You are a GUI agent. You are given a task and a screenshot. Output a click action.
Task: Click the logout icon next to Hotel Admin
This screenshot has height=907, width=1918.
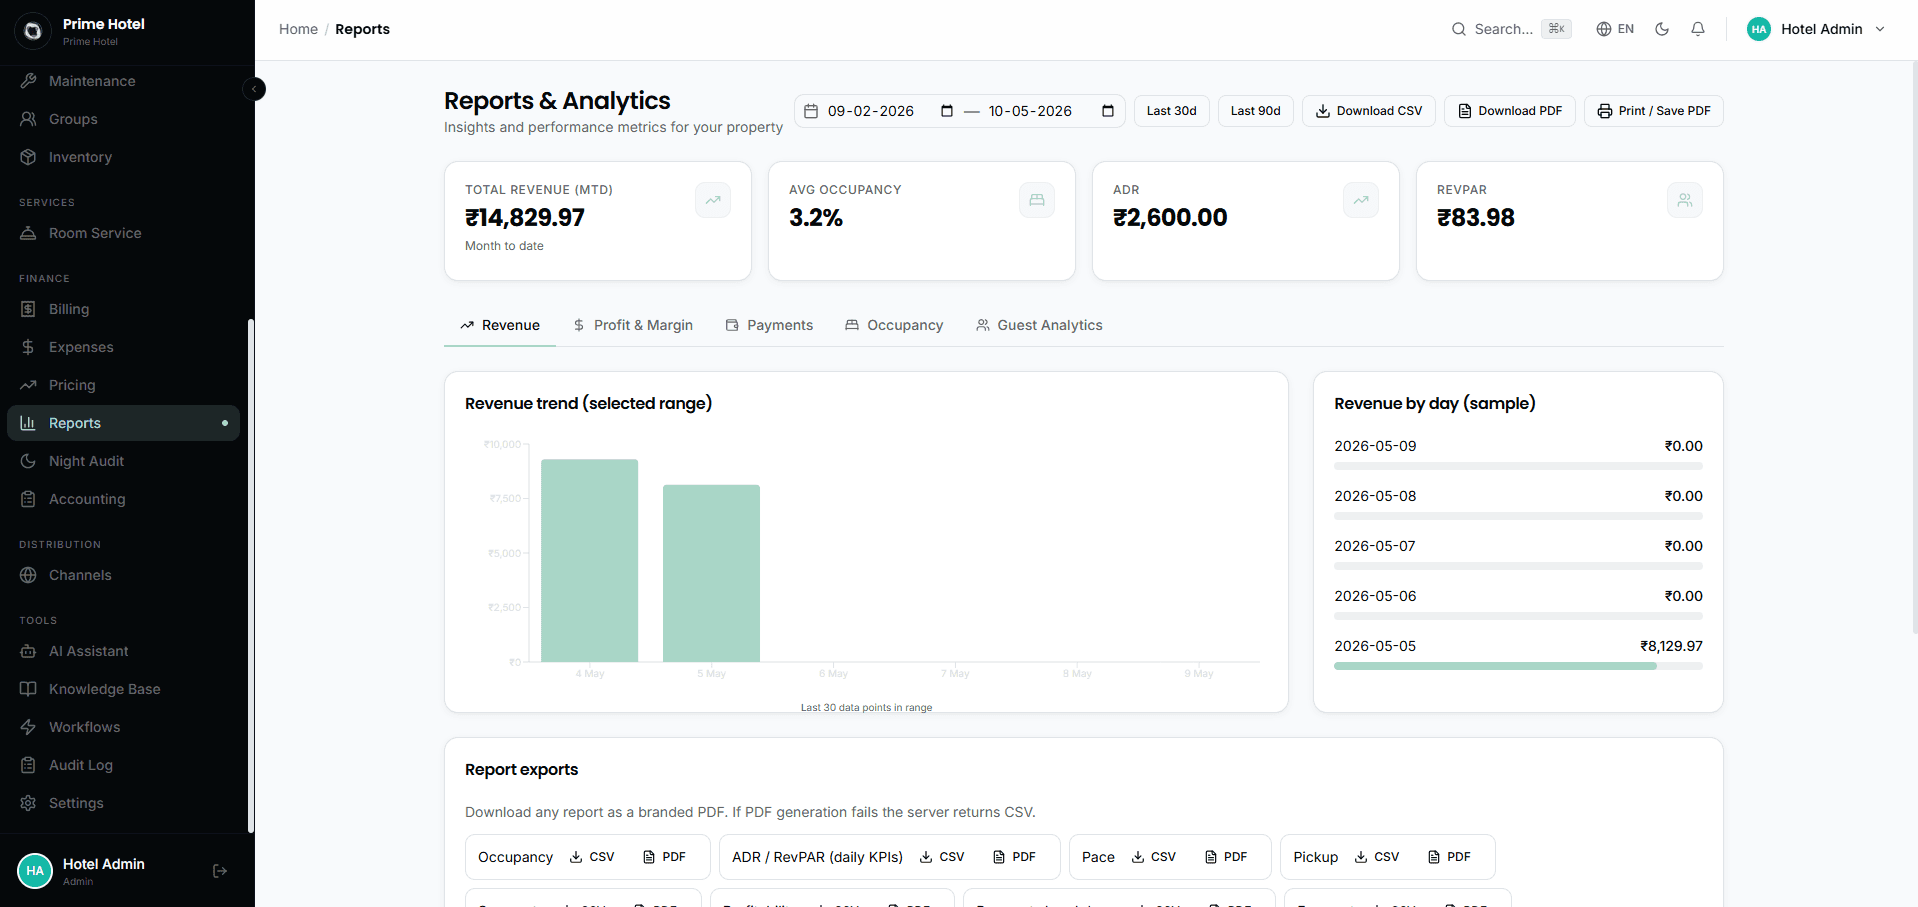coord(220,871)
